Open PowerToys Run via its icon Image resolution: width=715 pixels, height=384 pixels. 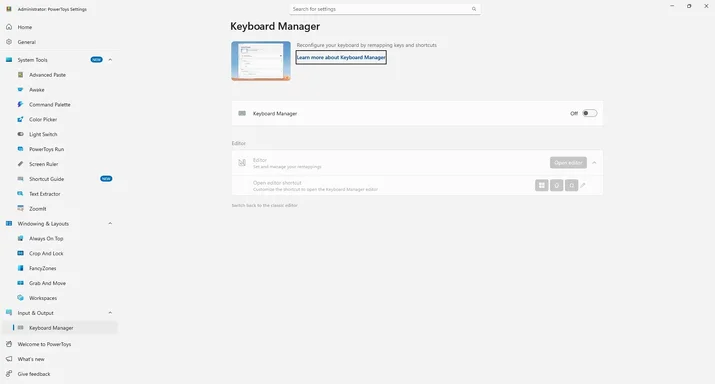pos(21,149)
